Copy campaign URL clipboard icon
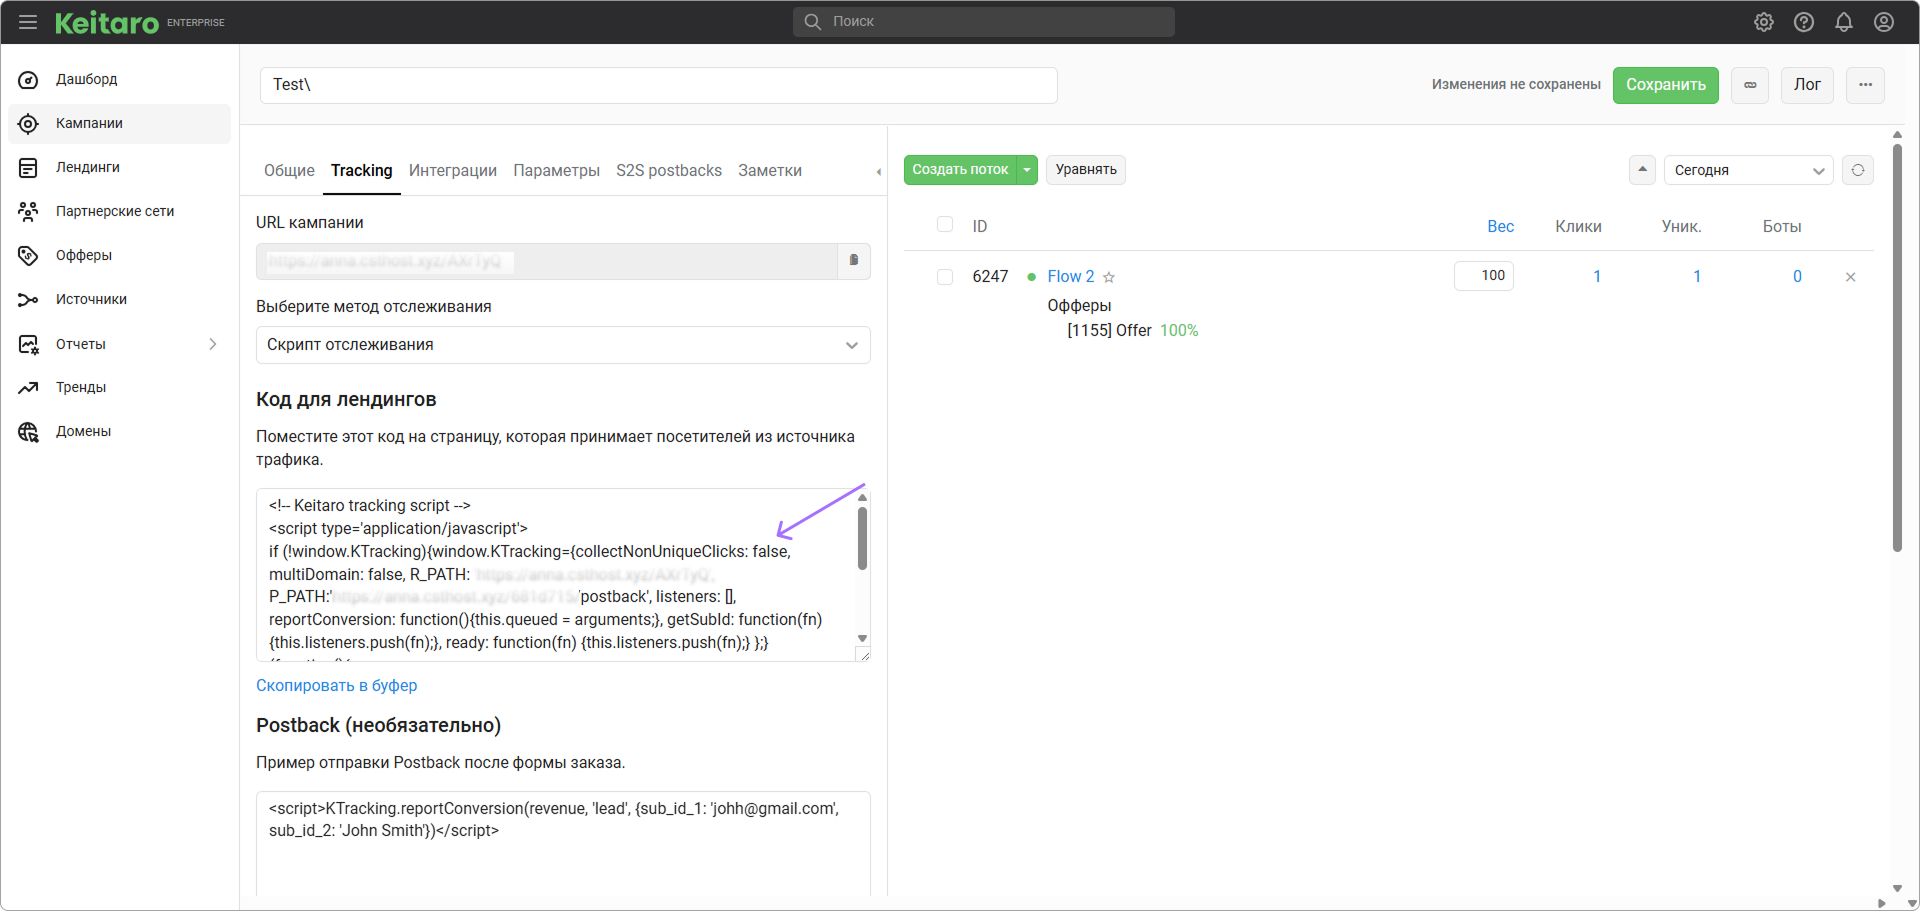 (x=853, y=261)
